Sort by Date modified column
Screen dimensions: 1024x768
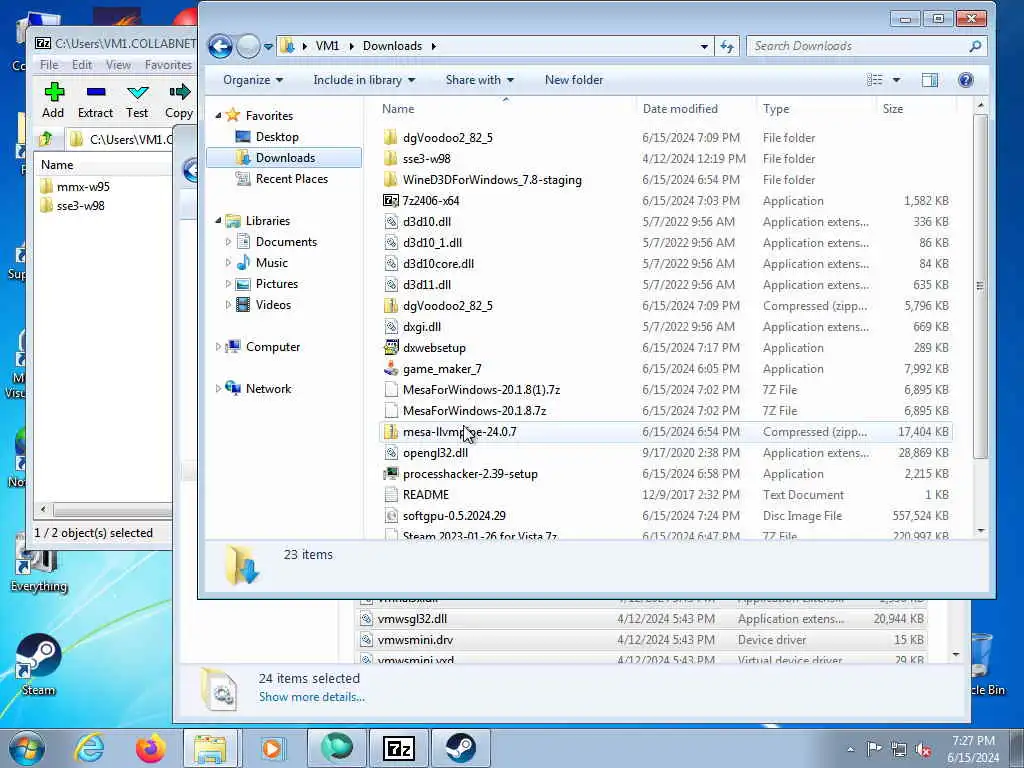point(680,108)
